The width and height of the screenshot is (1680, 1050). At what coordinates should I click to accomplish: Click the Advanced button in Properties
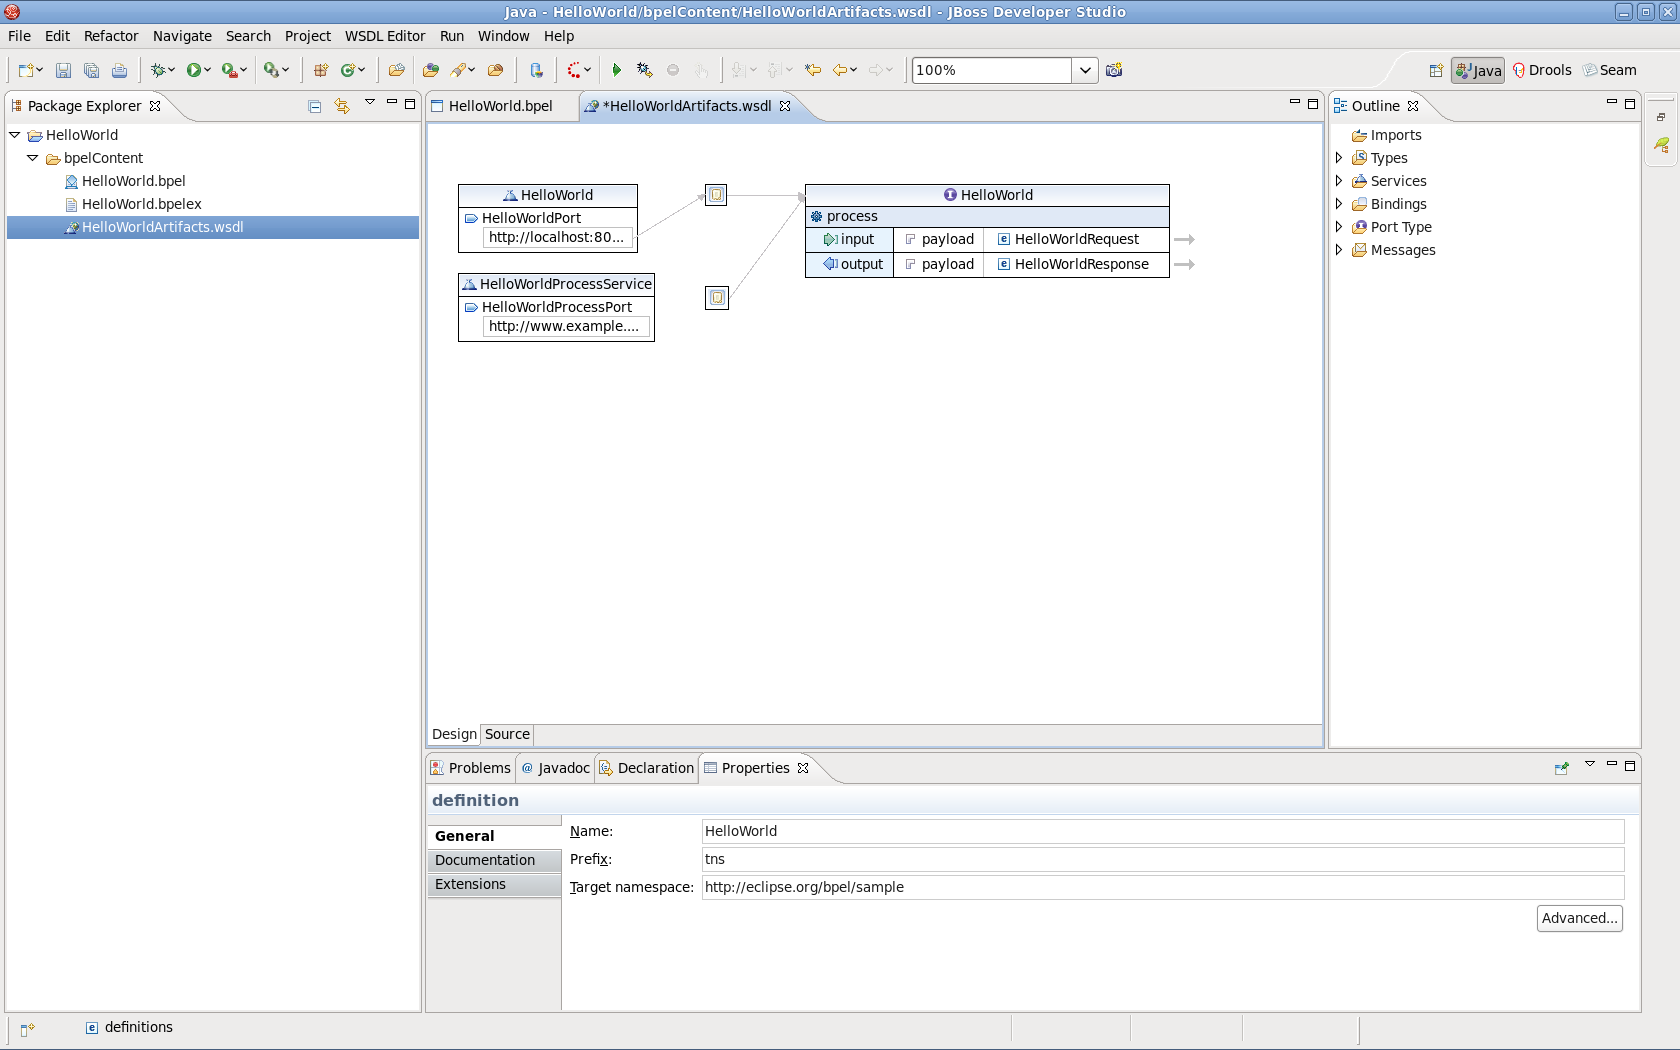point(1579,918)
